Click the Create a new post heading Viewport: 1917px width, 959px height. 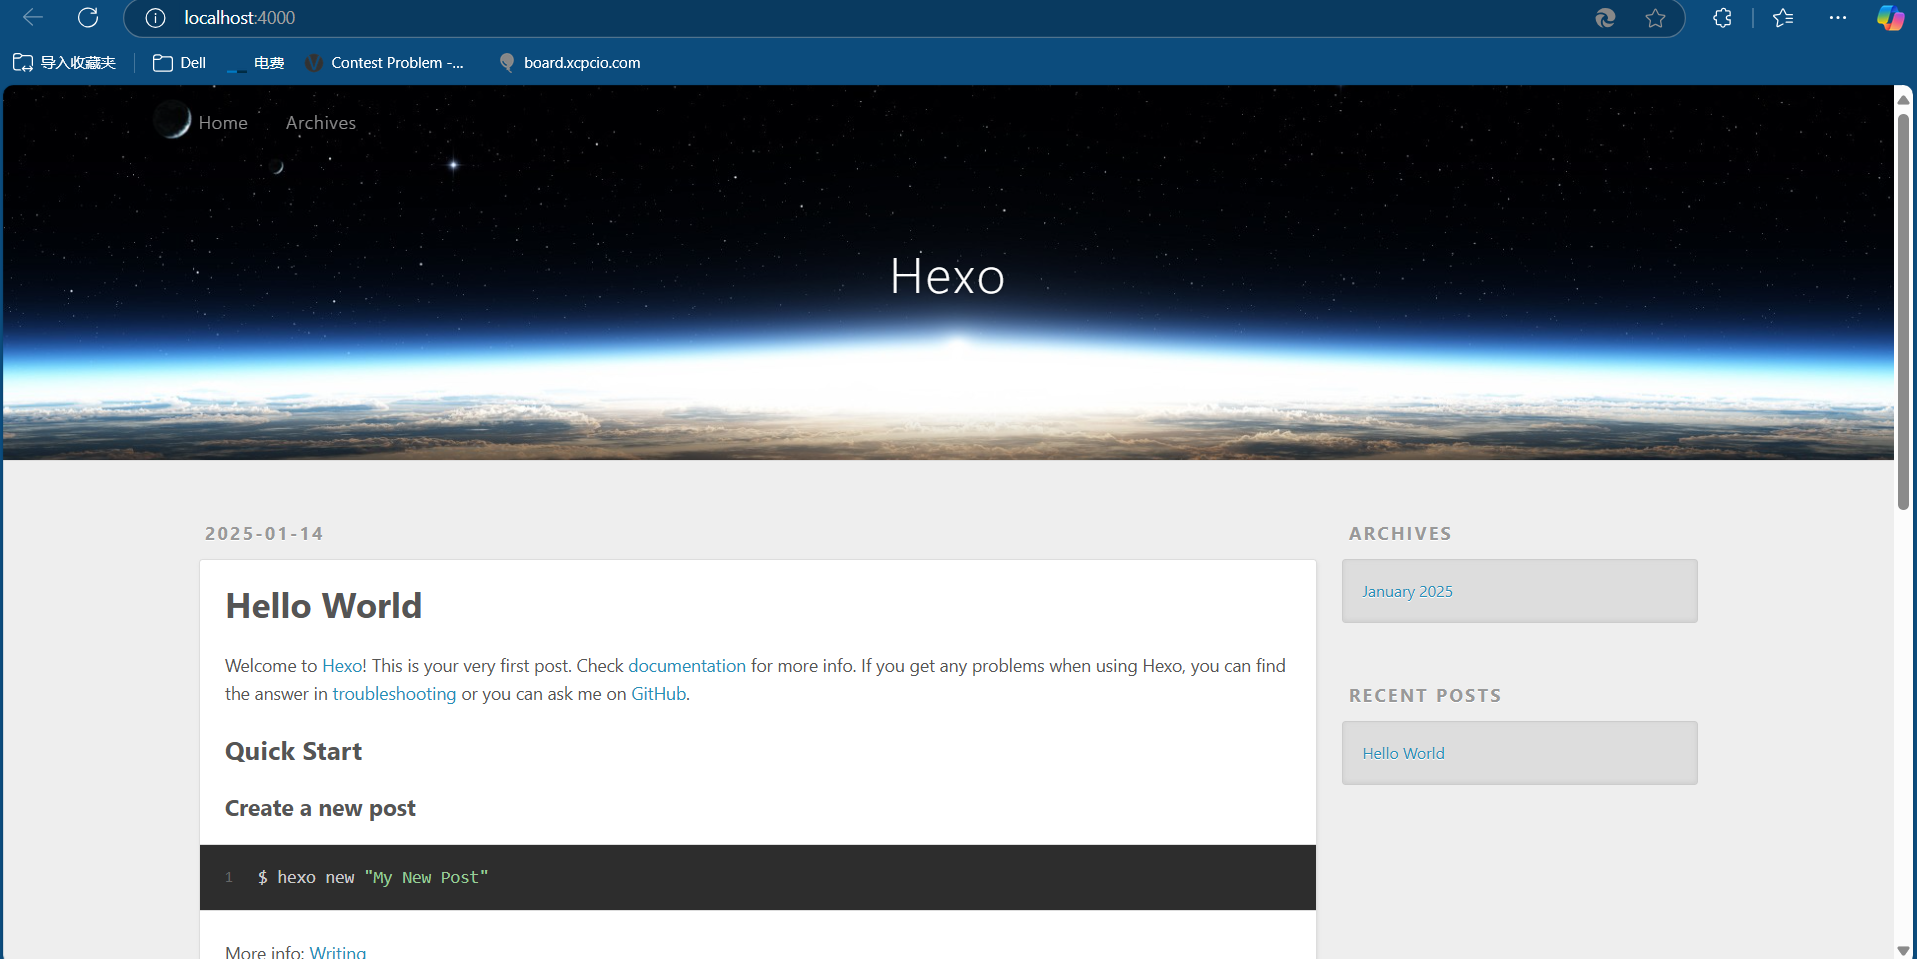coord(320,809)
